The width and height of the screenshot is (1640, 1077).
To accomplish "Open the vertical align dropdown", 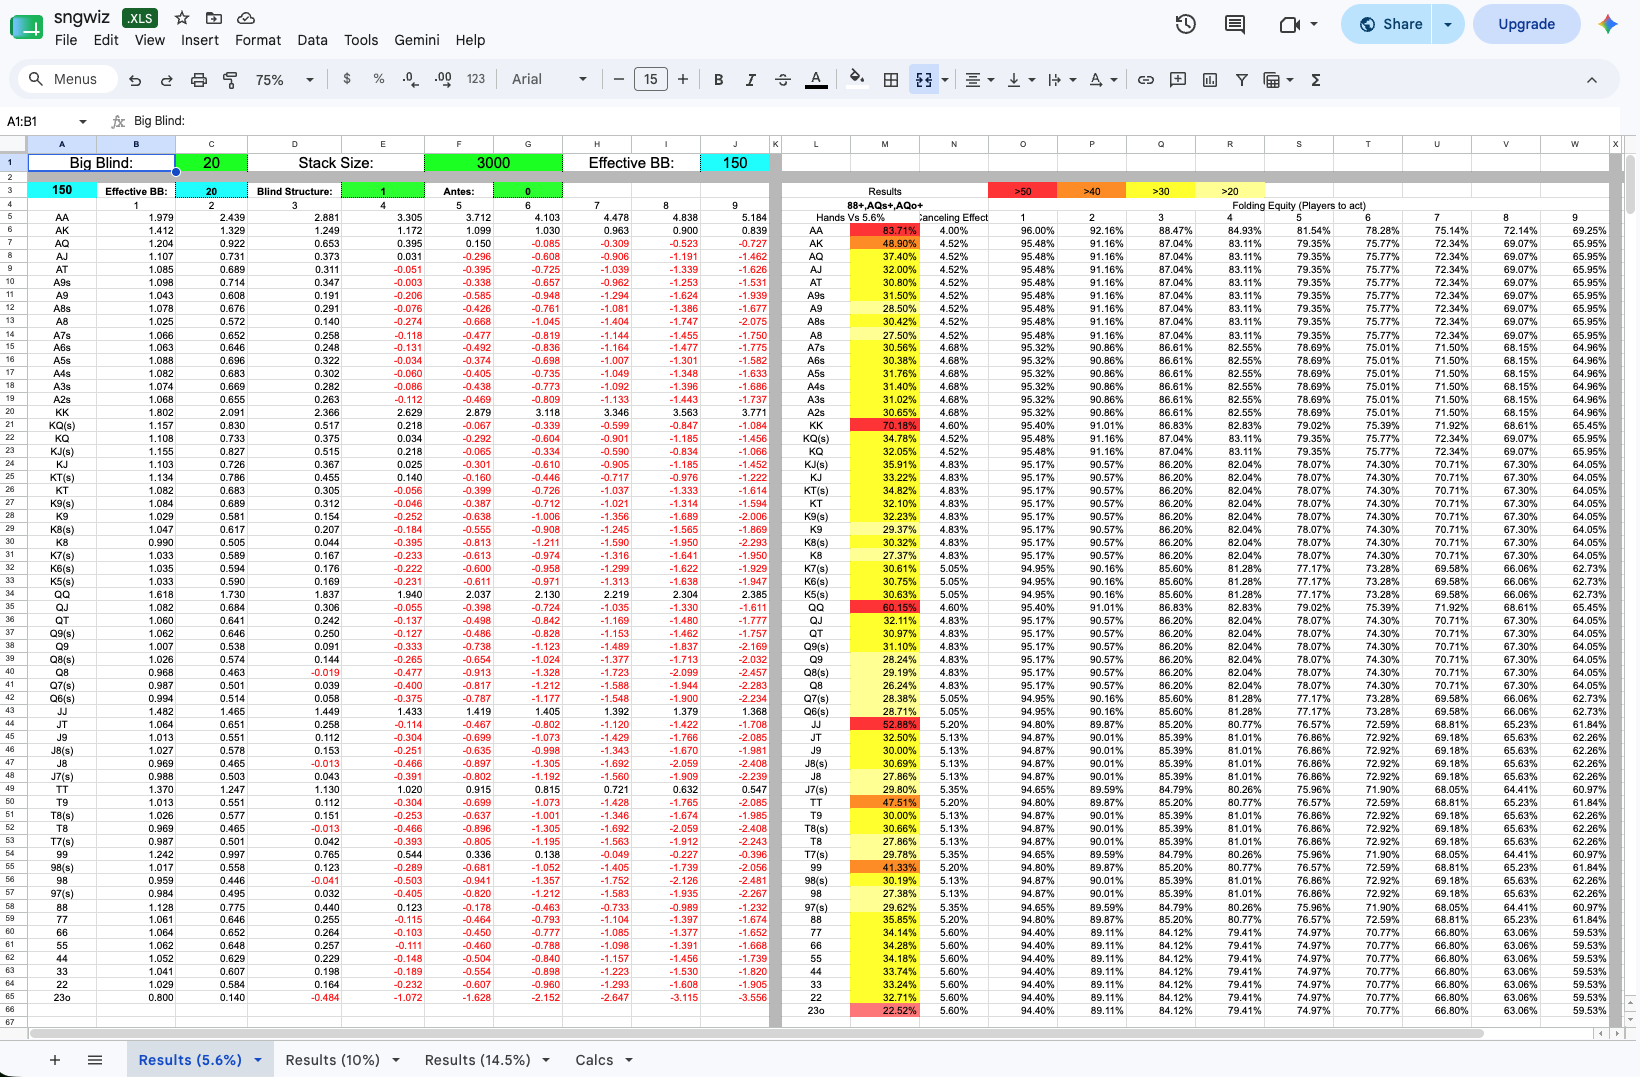I will 1020,80.
